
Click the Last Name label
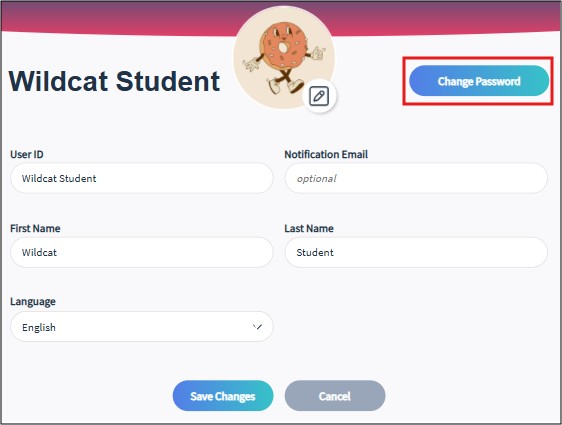(x=309, y=228)
